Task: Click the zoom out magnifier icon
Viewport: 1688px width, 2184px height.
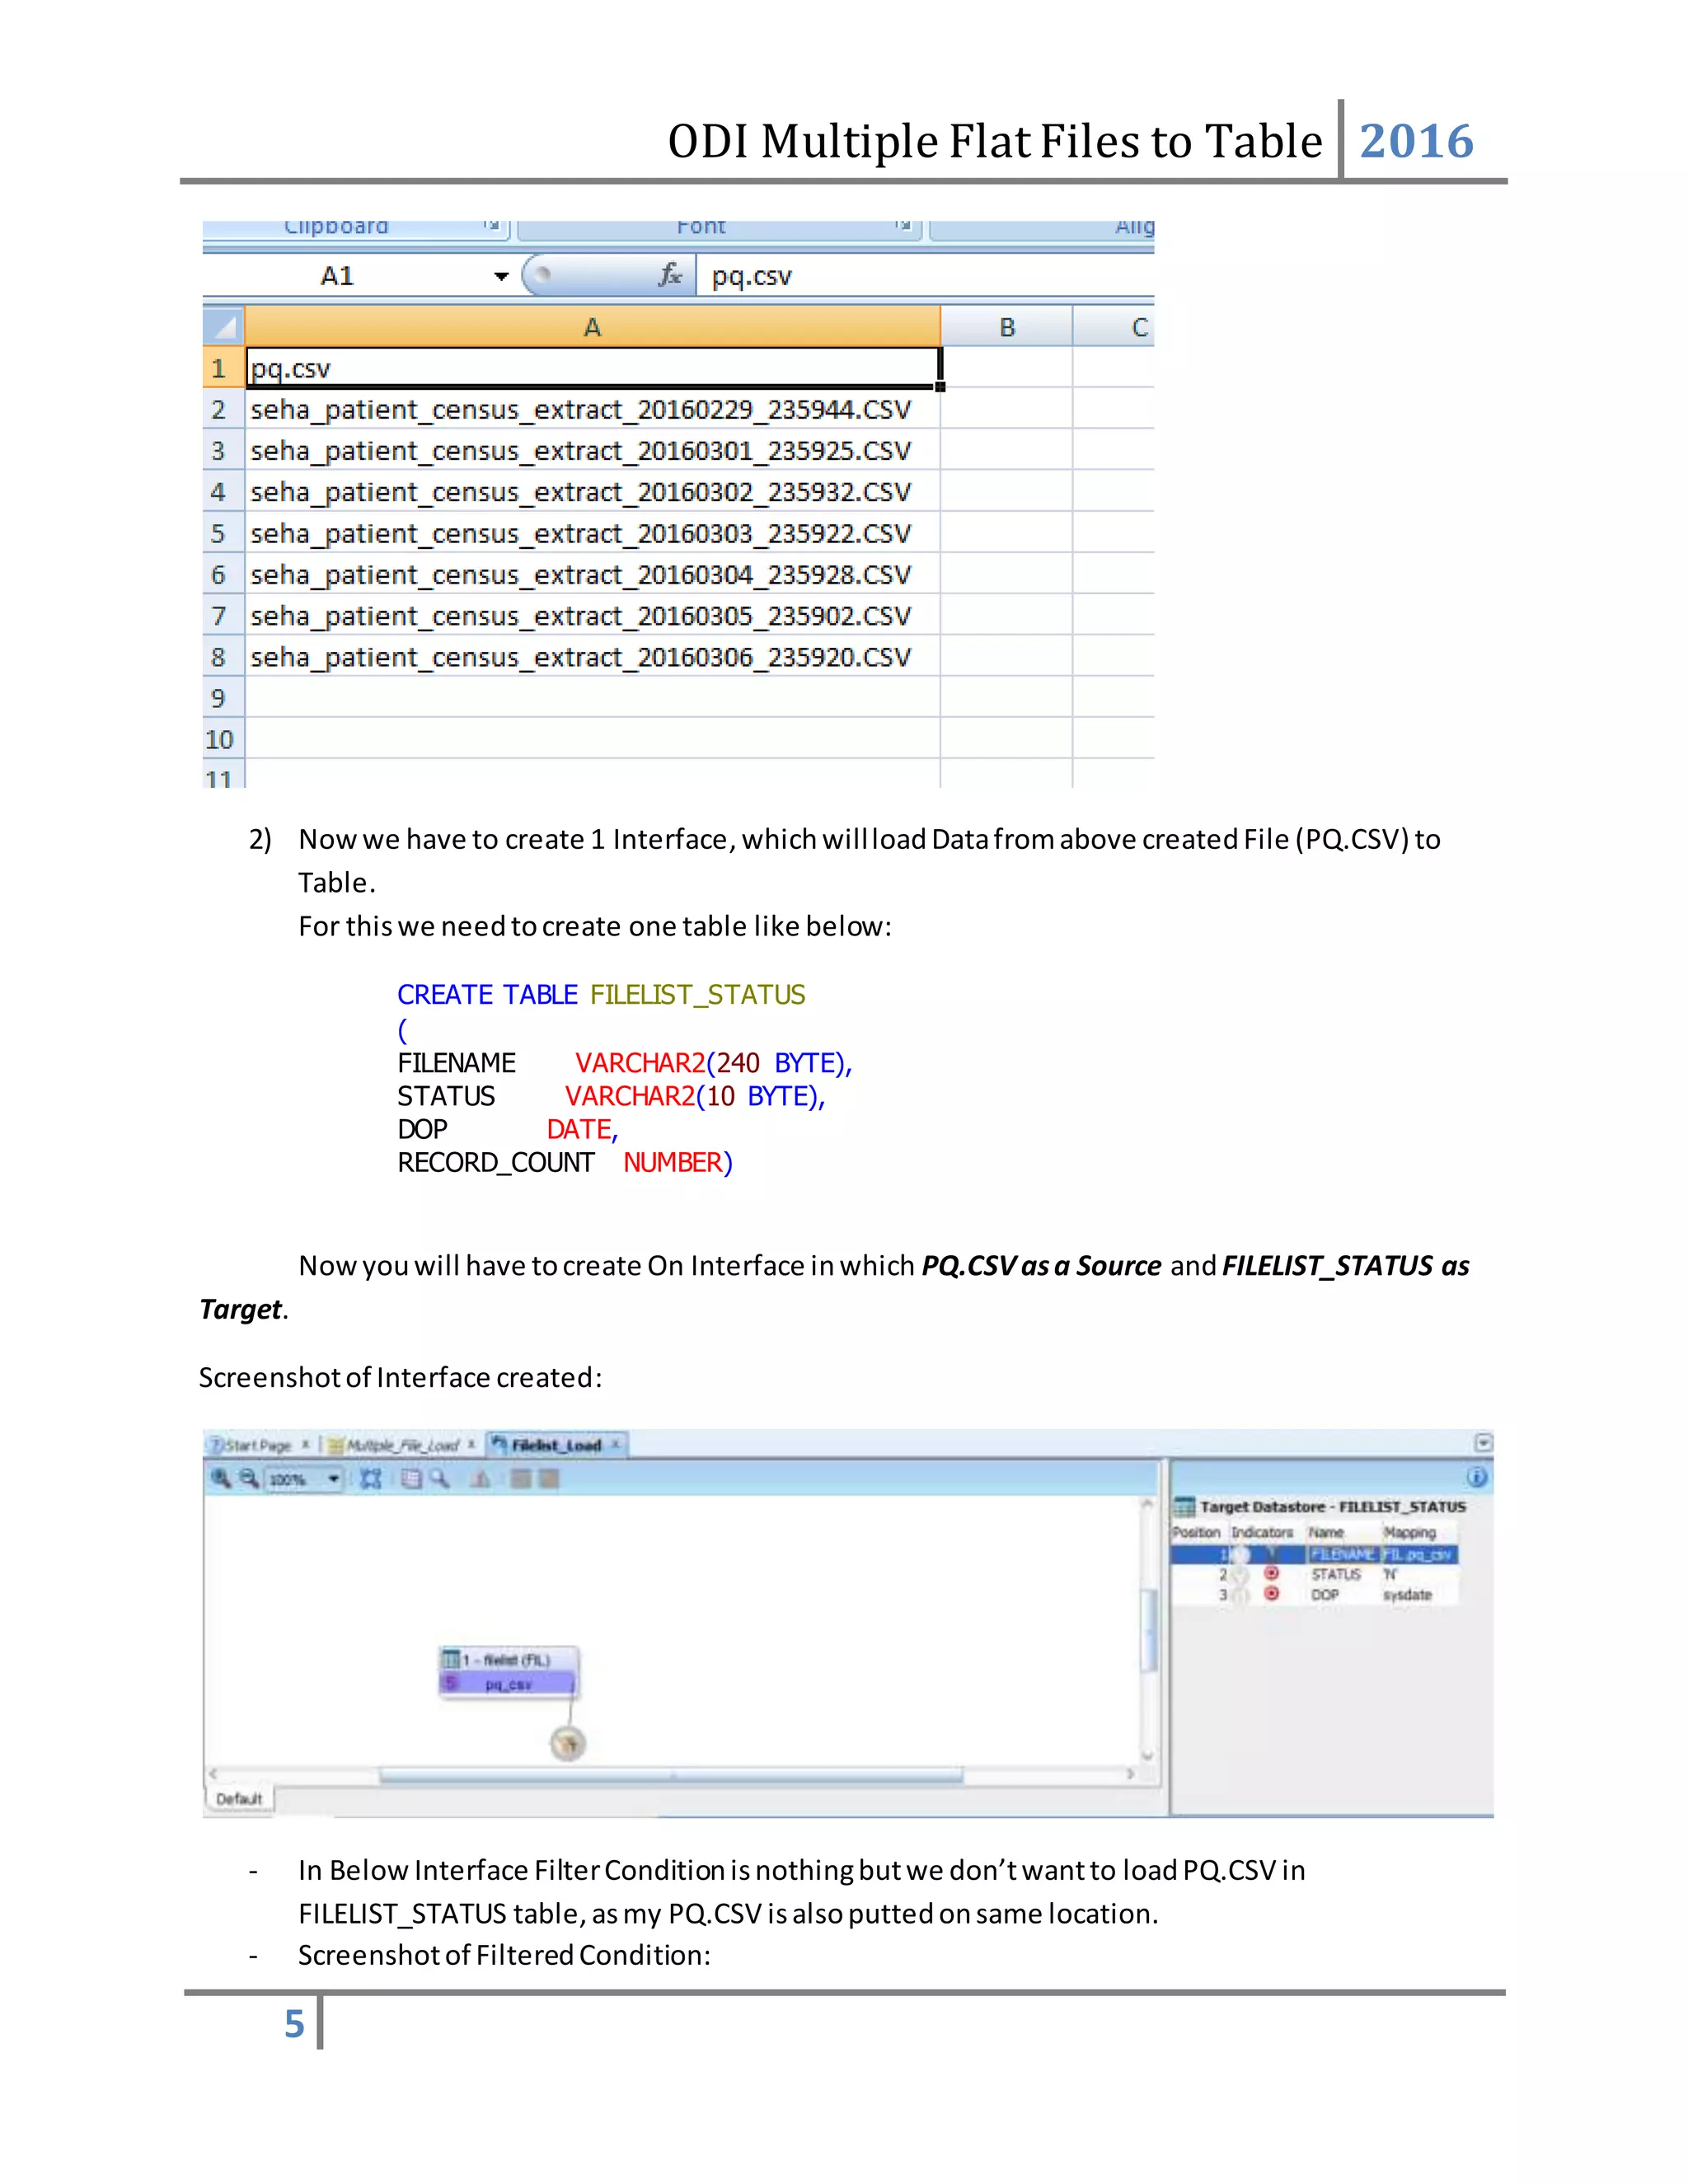Action: tap(249, 1478)
